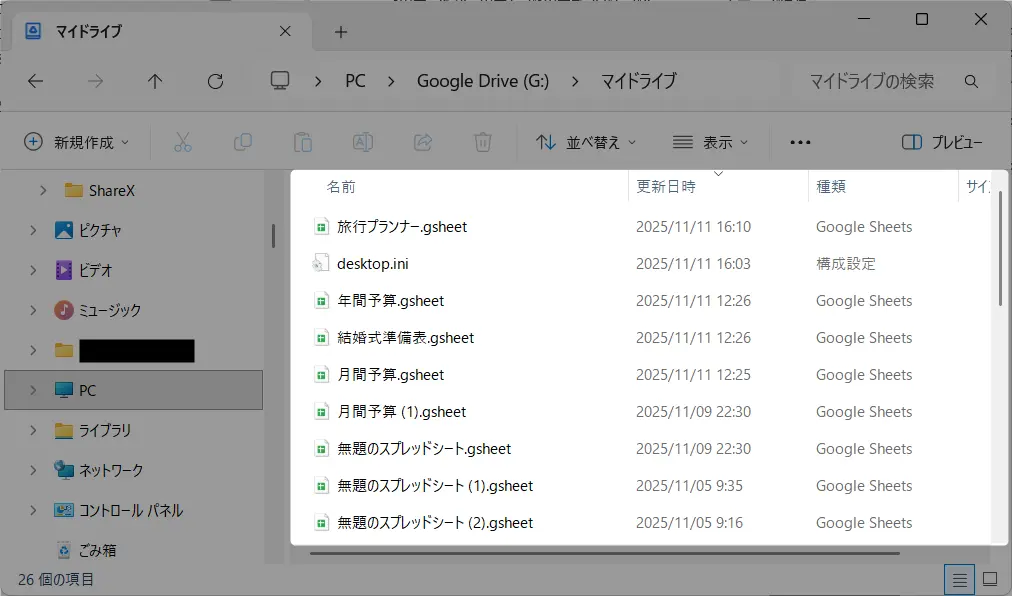The height and width of the screenshot is (596, 1012).
Task: Click the Rename icon in toolbar
Action: click(x=363, y=142)
